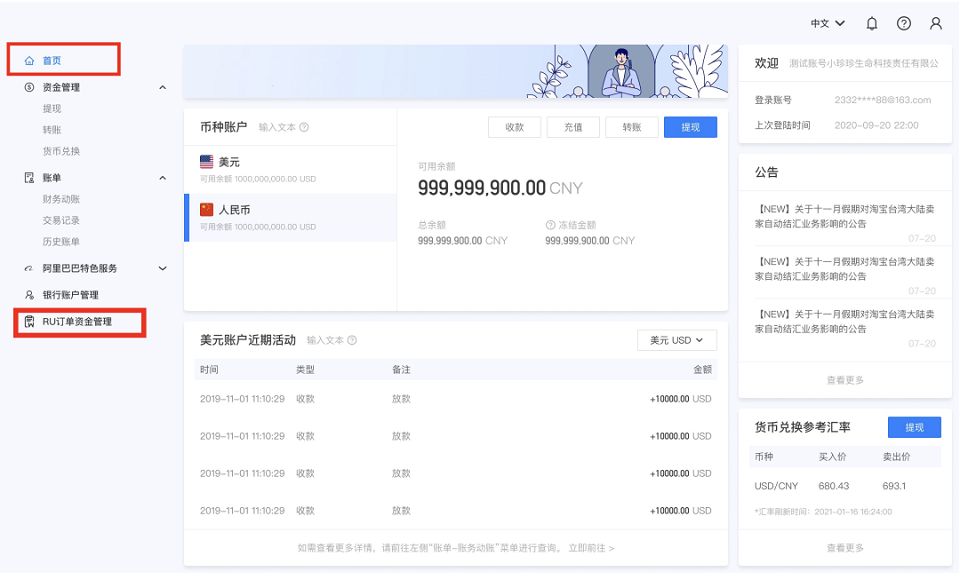The width and height of the screenshot is (959, 573).
Task: Click the help icon beside 币种账户
Action: (x=304, y=127)
